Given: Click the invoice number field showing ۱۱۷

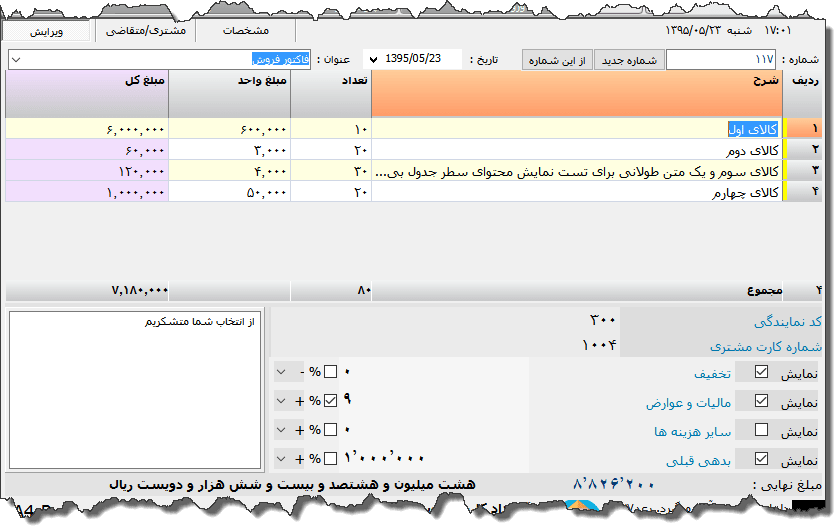Looking at the screenshot, I should (x=720, y=60).
